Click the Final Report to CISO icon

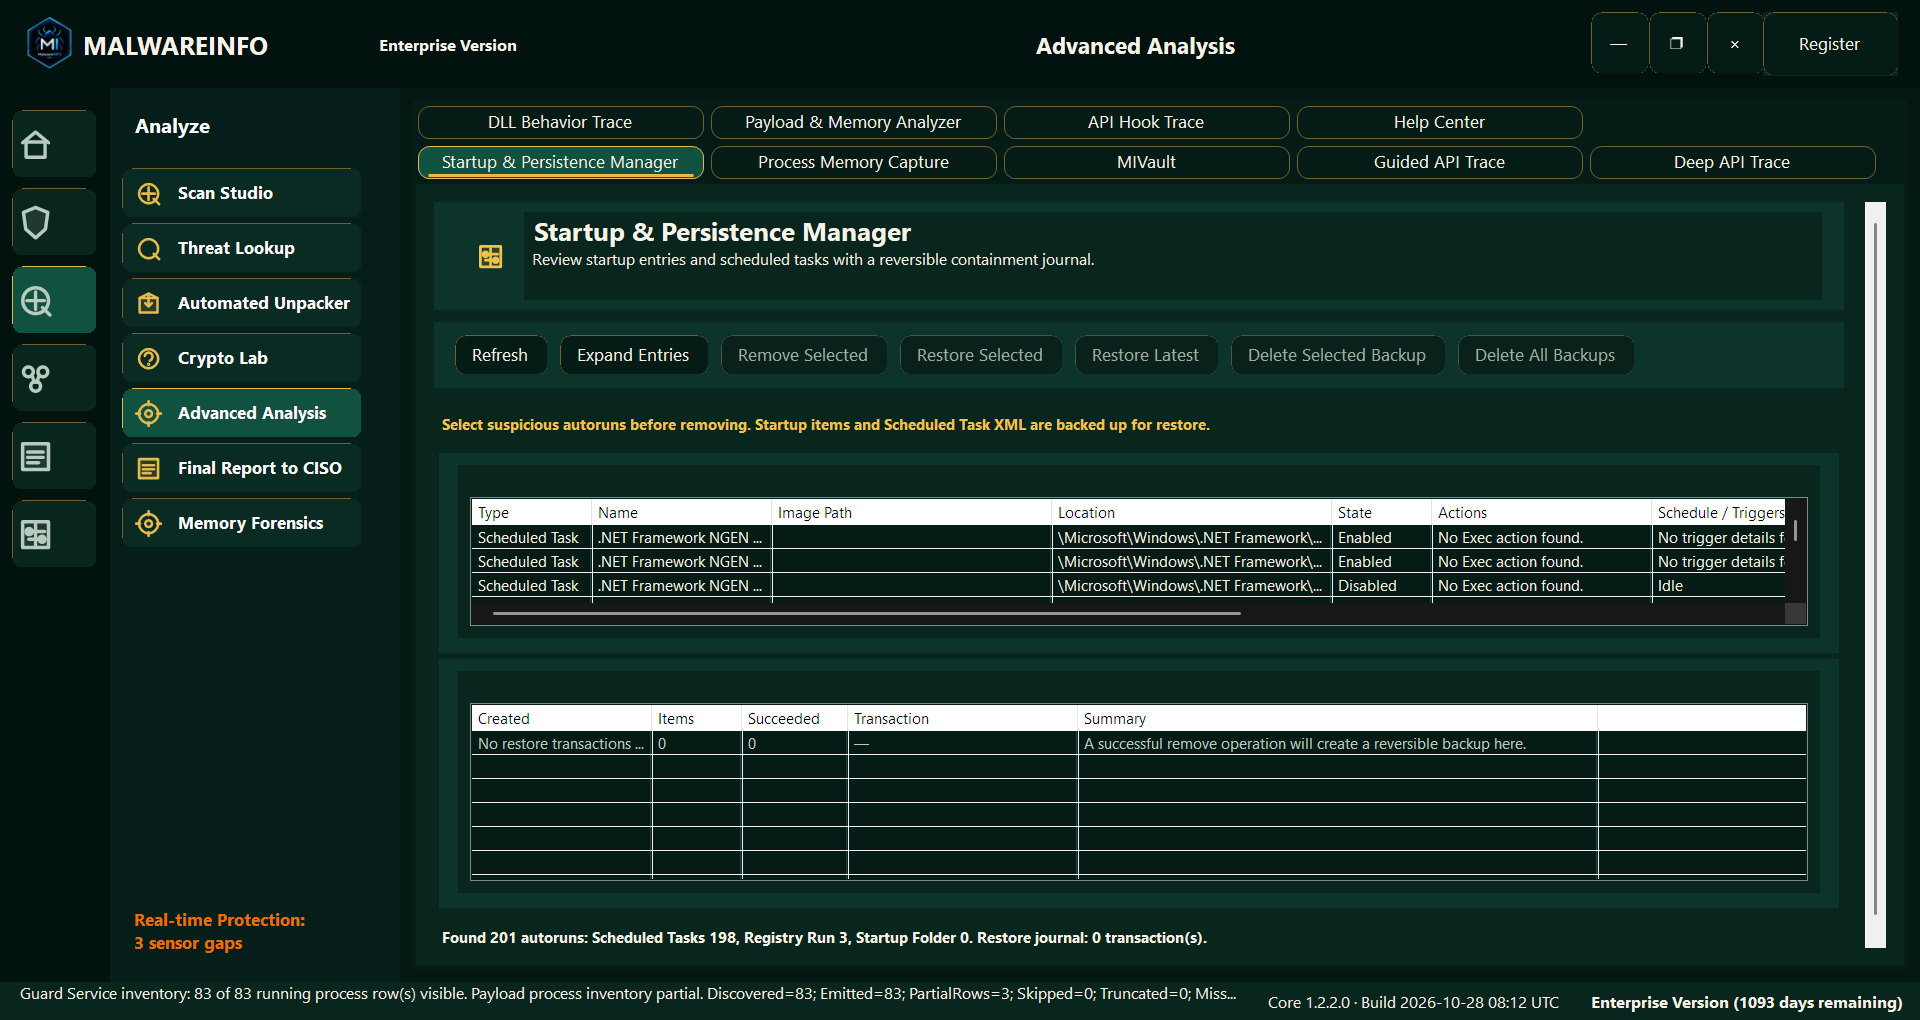click(x=149, y=469)
